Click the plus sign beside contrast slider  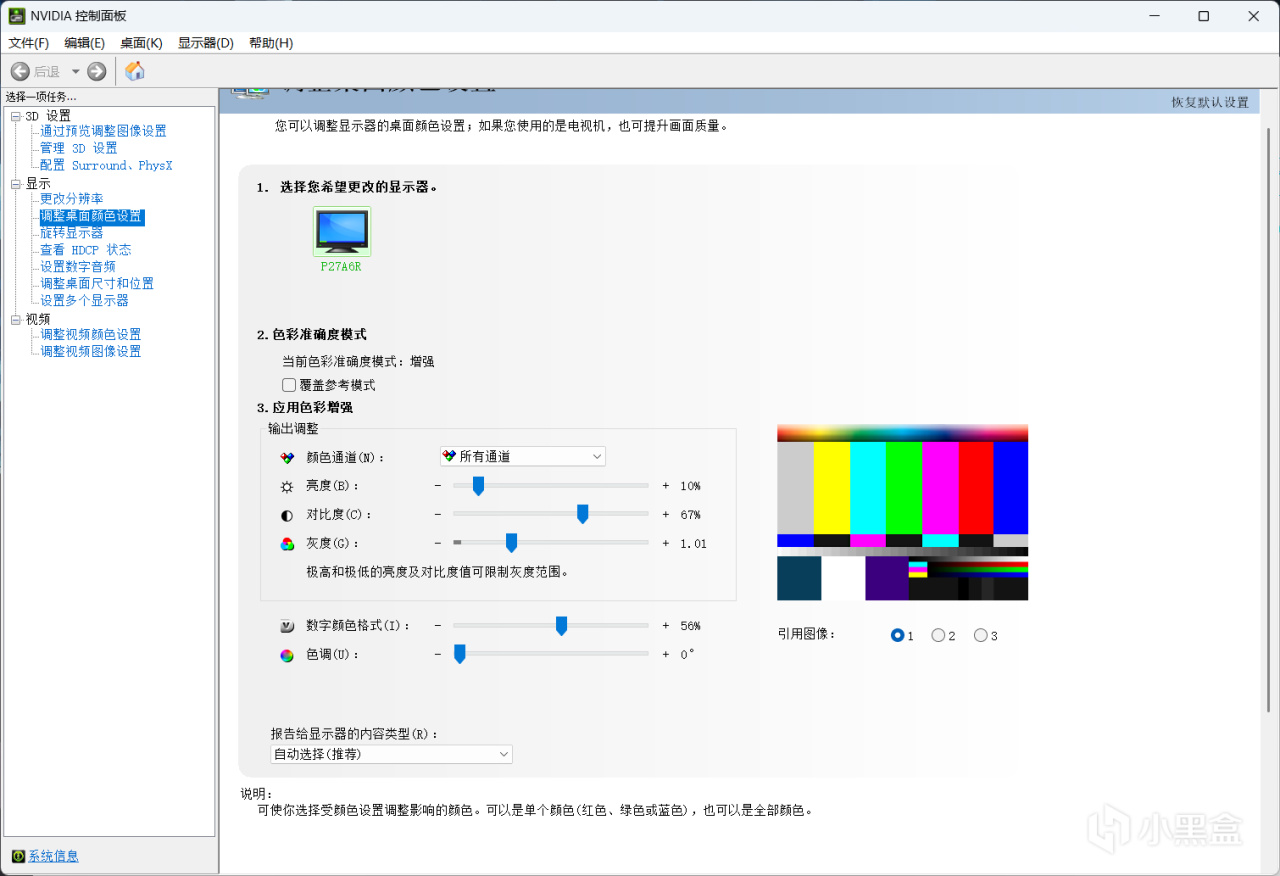point(666,515)
